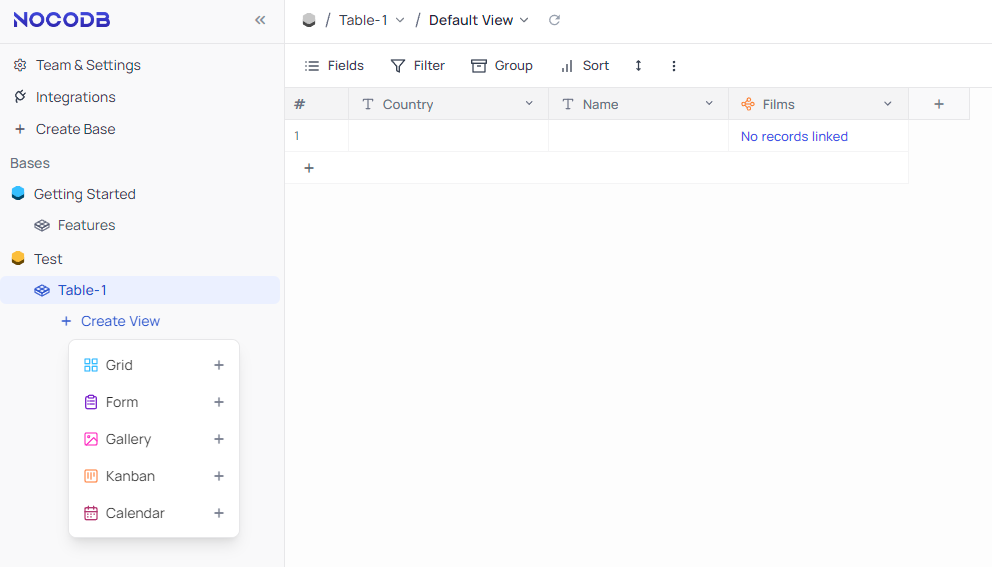
Task: Choose Kanban view option
Action: [x=154, y=476]
